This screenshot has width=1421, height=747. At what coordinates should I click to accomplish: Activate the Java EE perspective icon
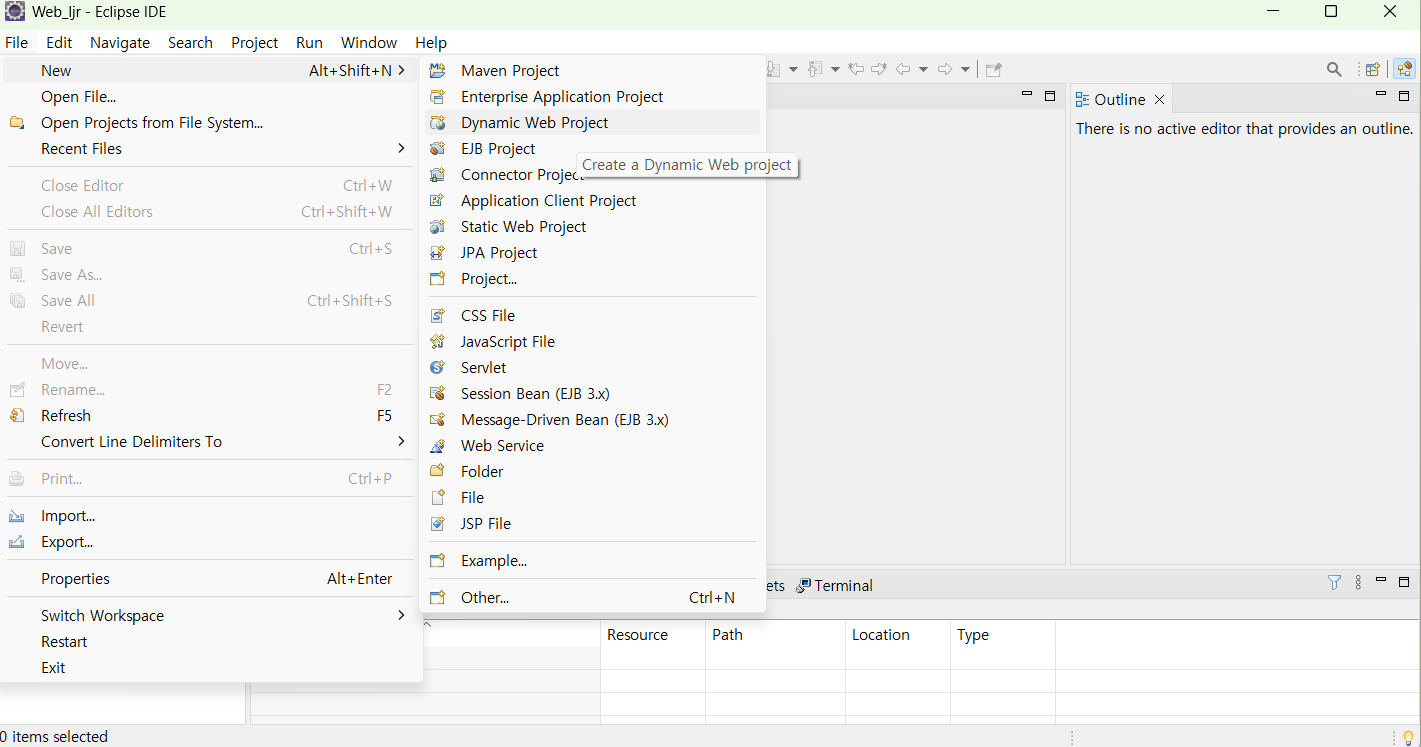click(x=1405, y=69)
